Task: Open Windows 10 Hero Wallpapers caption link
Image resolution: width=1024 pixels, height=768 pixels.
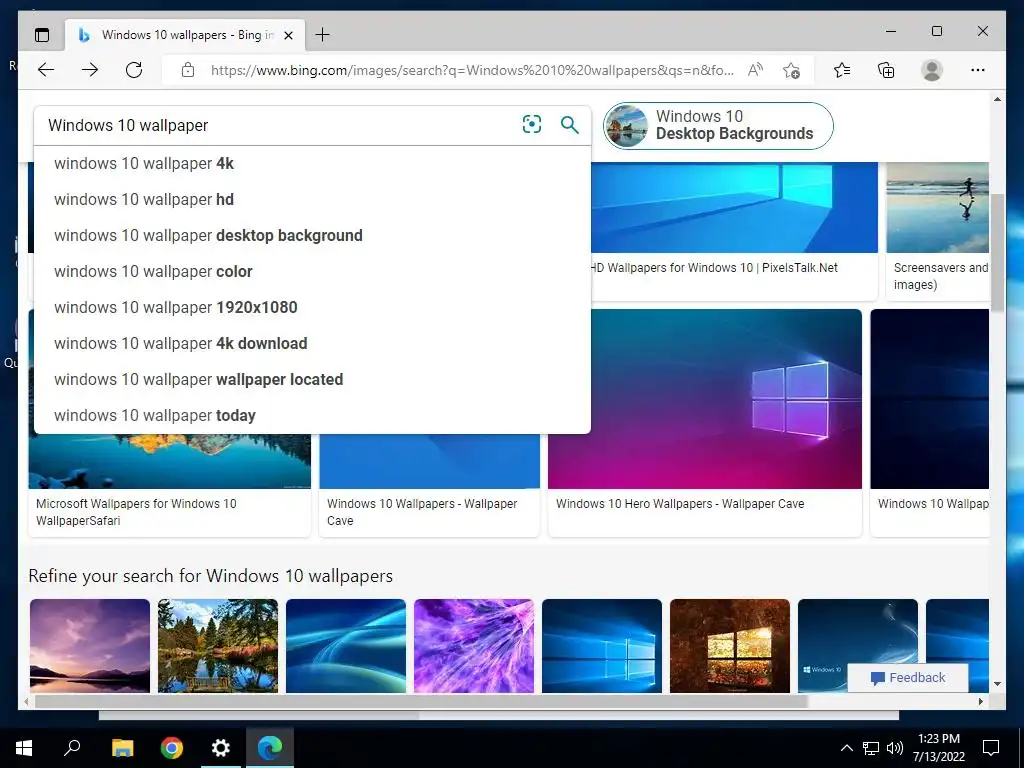Action: [x=680, y=504]
